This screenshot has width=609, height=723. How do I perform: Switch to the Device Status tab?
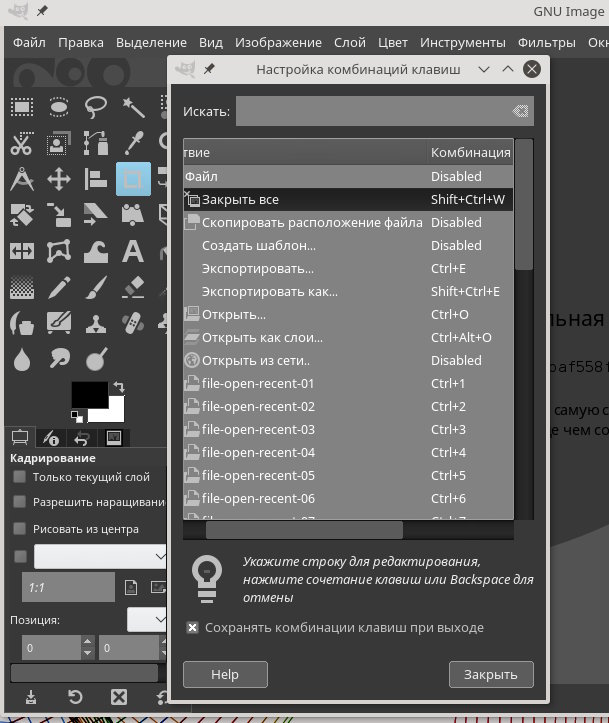tap(51, 438)
